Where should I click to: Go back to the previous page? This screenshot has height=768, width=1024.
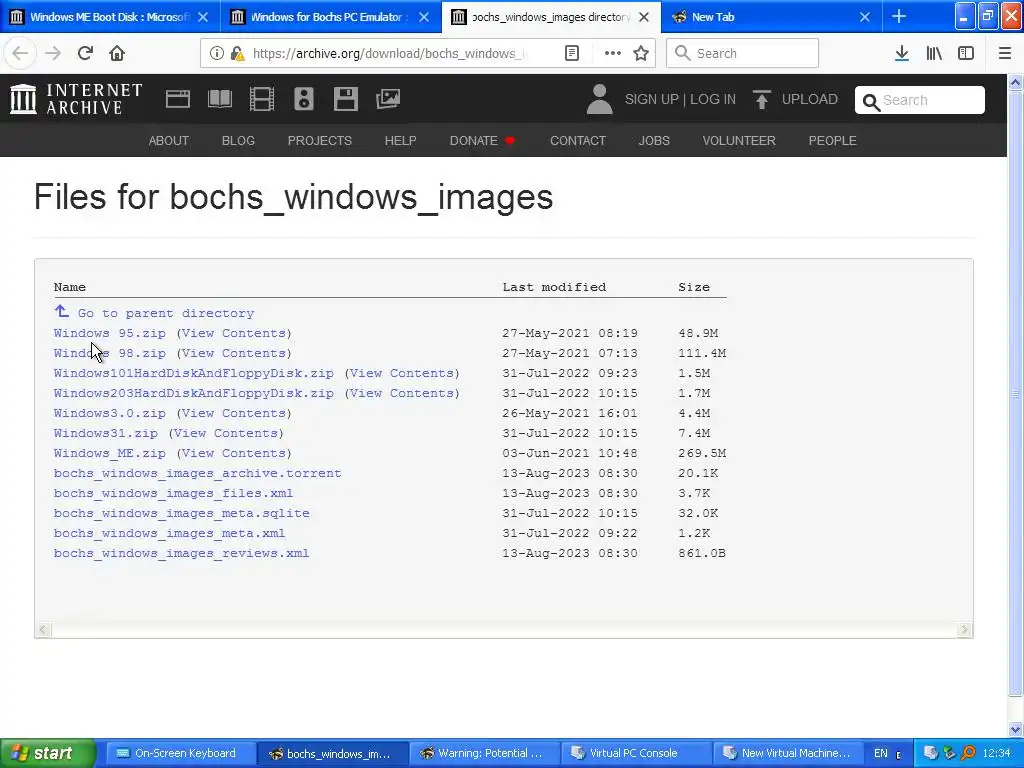(x=20, y=53)
